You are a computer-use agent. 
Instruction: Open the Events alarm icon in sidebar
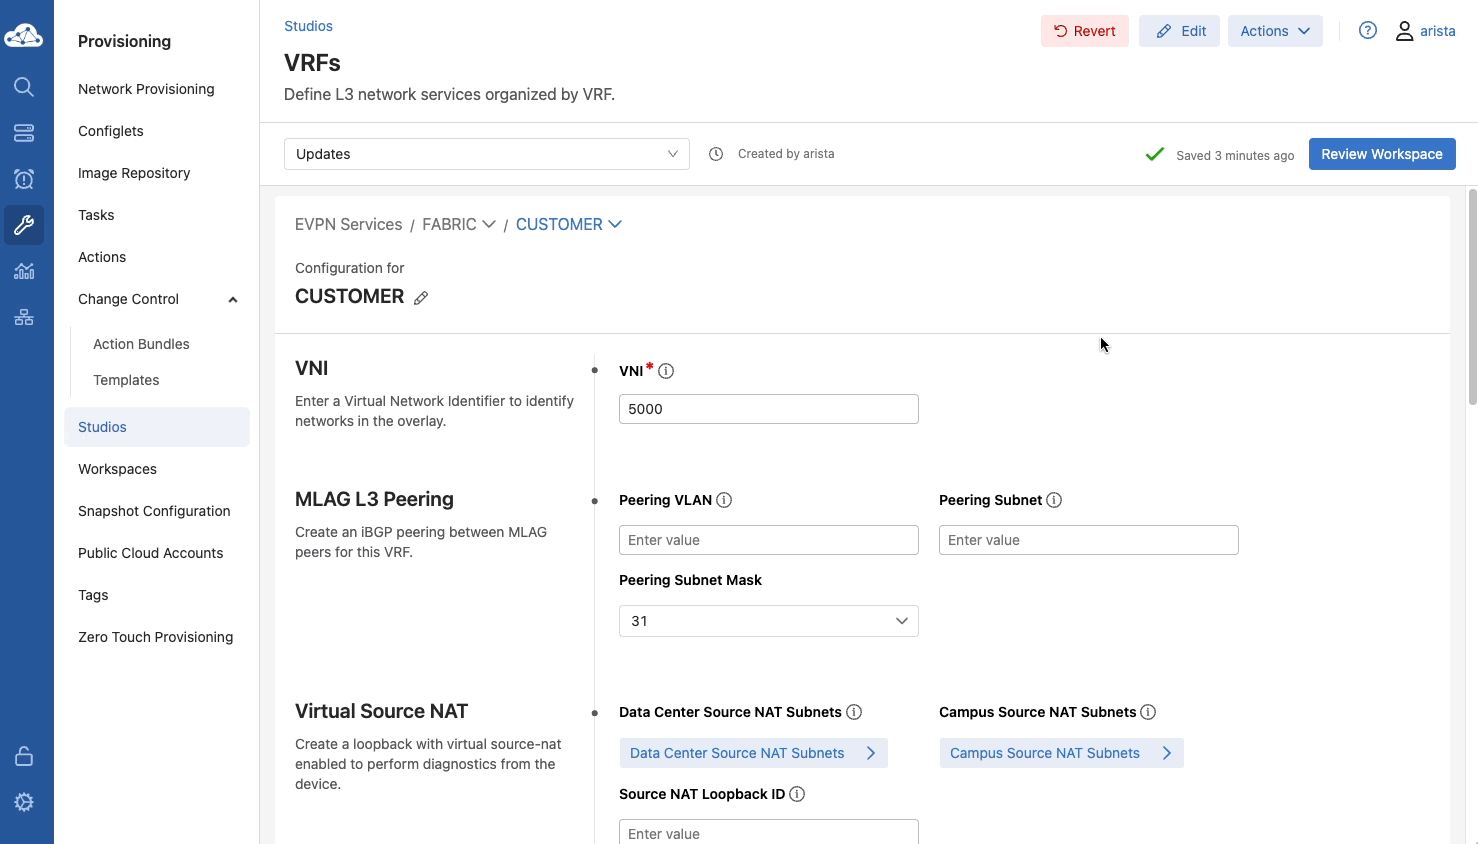tap(24, 179)
